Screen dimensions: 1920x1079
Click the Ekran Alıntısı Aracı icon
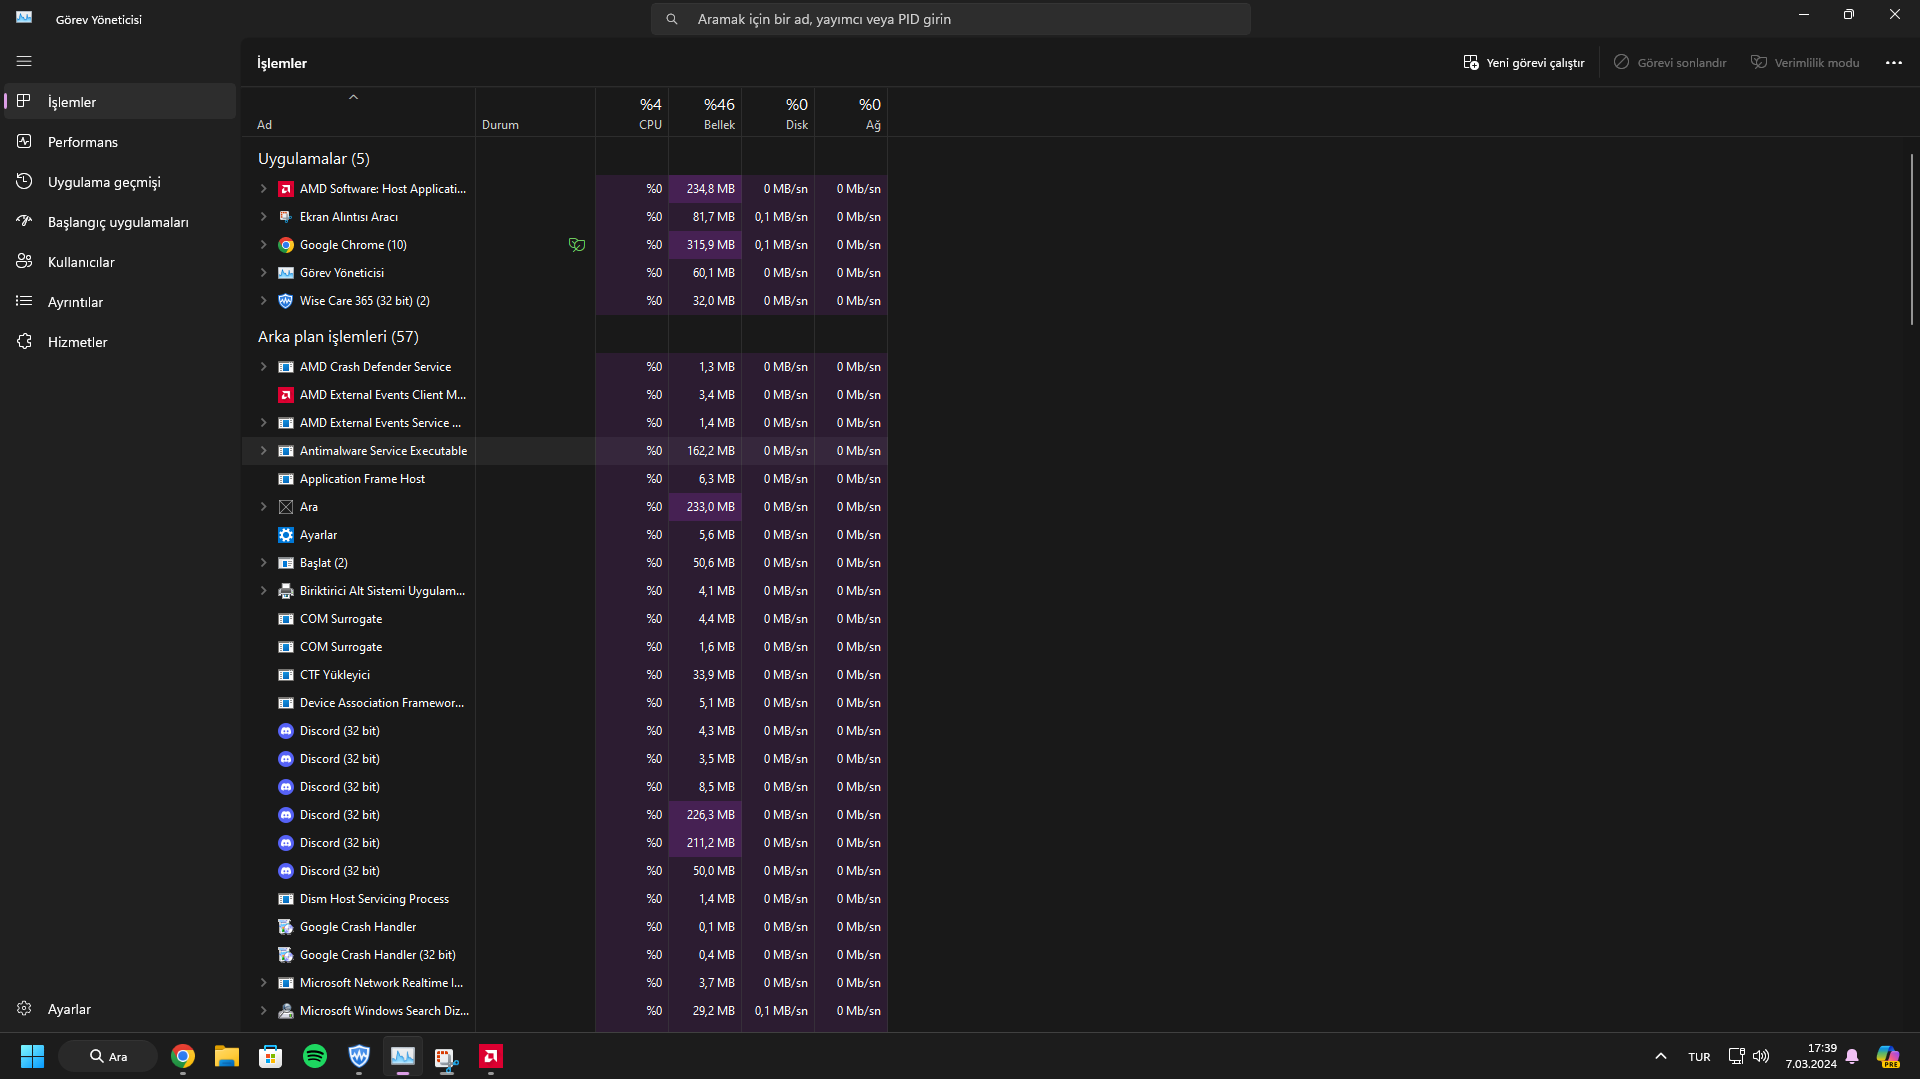286,217
